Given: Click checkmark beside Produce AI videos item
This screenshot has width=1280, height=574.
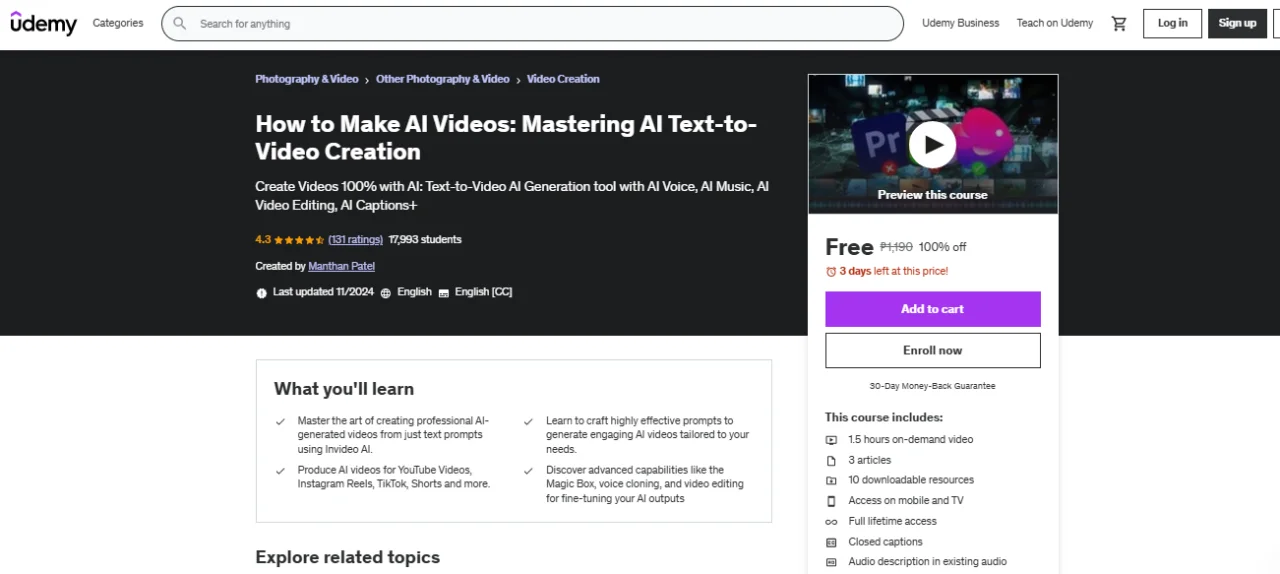Looking at the screenshot, I should (281, 471).
